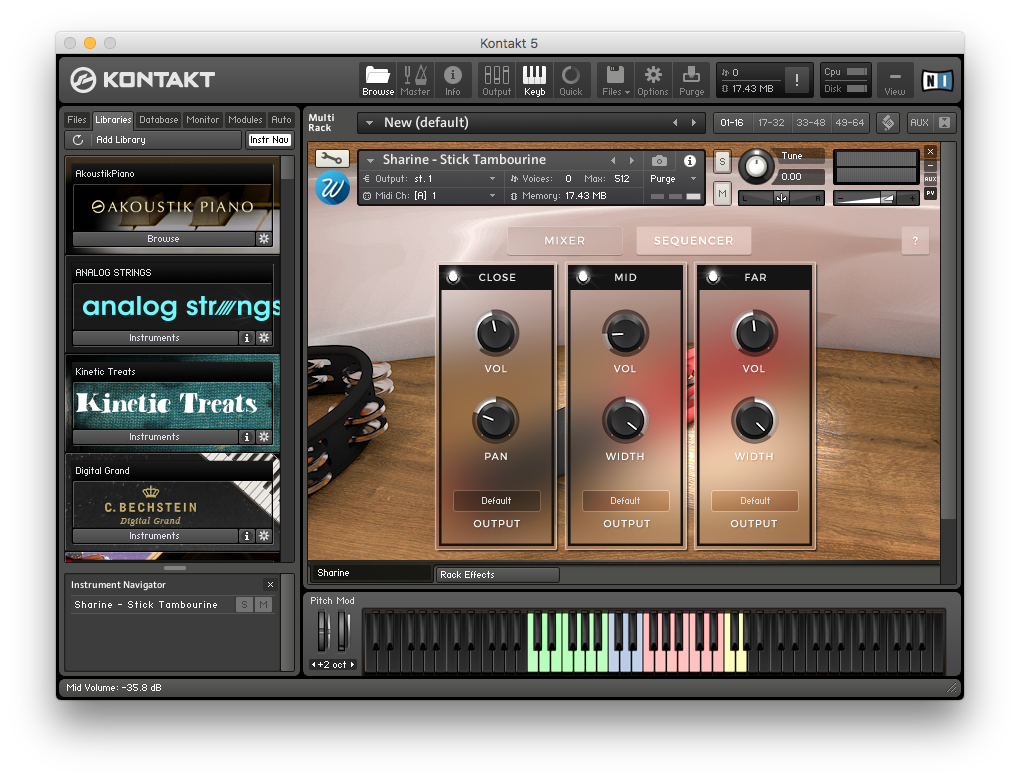Click the instrument pan slider

point(781,198)
